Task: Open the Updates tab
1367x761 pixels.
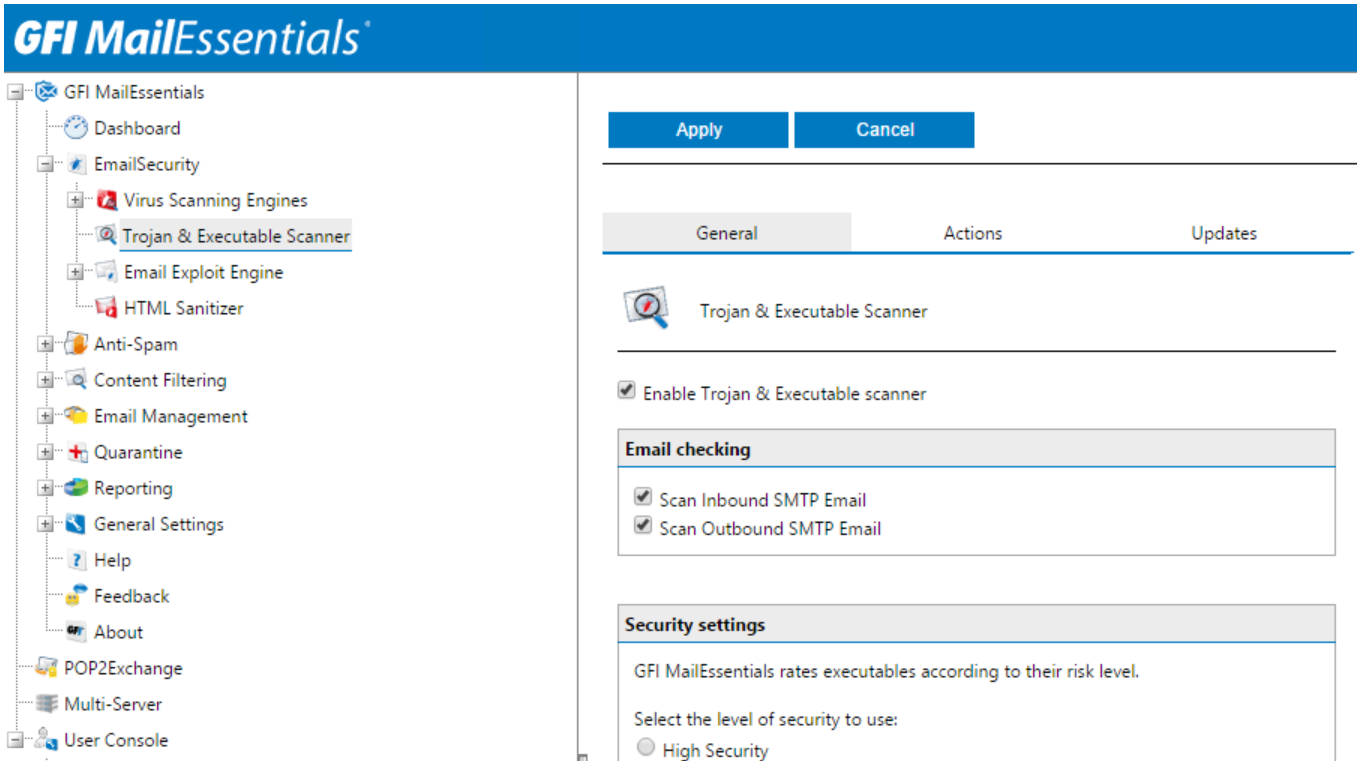Action: pos(1223,233)
